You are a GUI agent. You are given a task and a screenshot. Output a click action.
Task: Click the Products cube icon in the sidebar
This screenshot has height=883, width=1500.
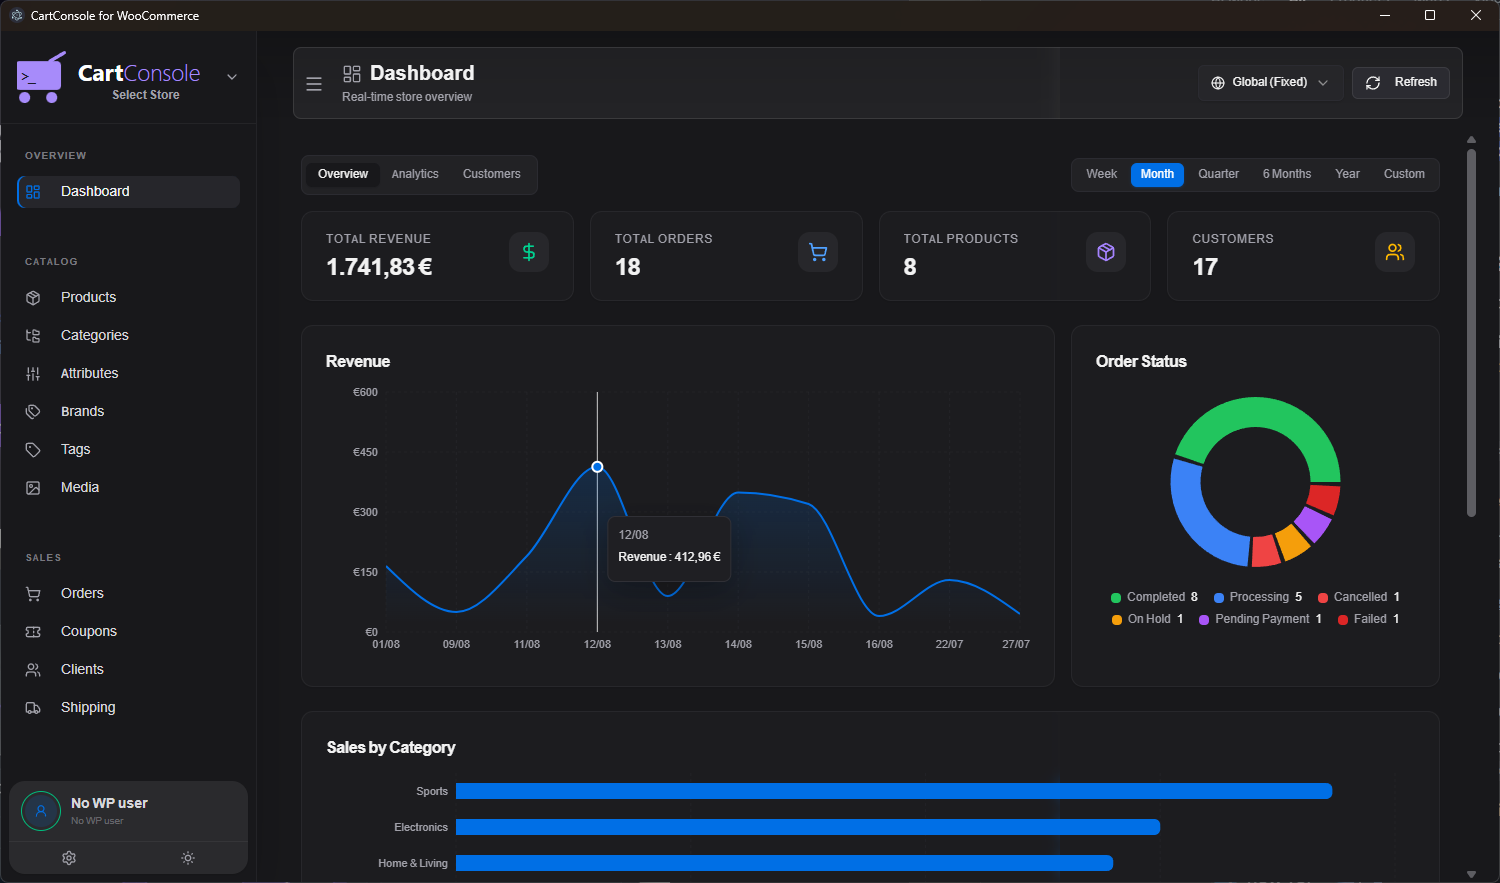pyautogui.click(x=33, y=298)
